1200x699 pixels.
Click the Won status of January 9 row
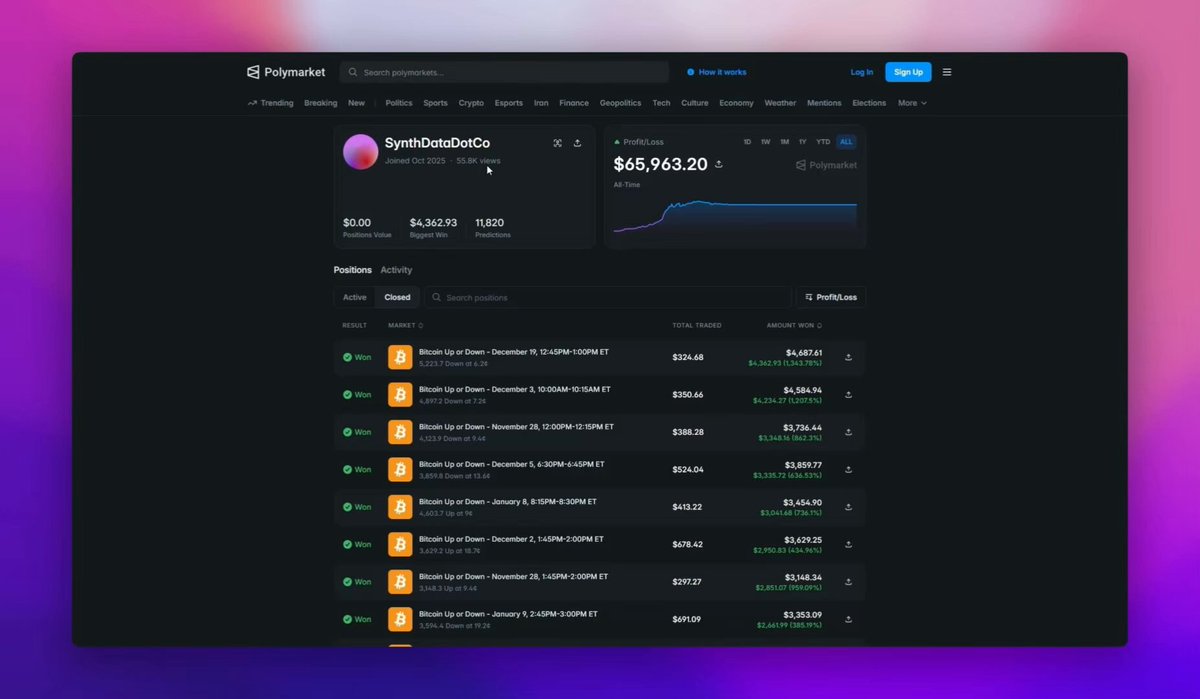point(357,619)
